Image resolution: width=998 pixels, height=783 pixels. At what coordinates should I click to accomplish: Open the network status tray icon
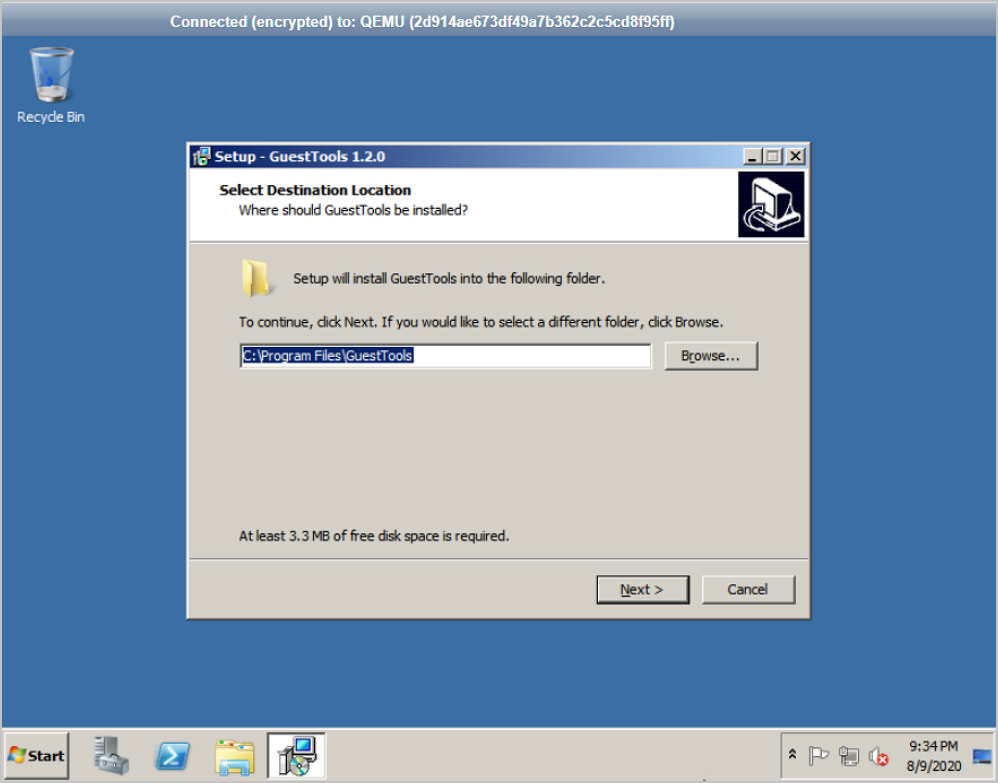tap(848, 756)
